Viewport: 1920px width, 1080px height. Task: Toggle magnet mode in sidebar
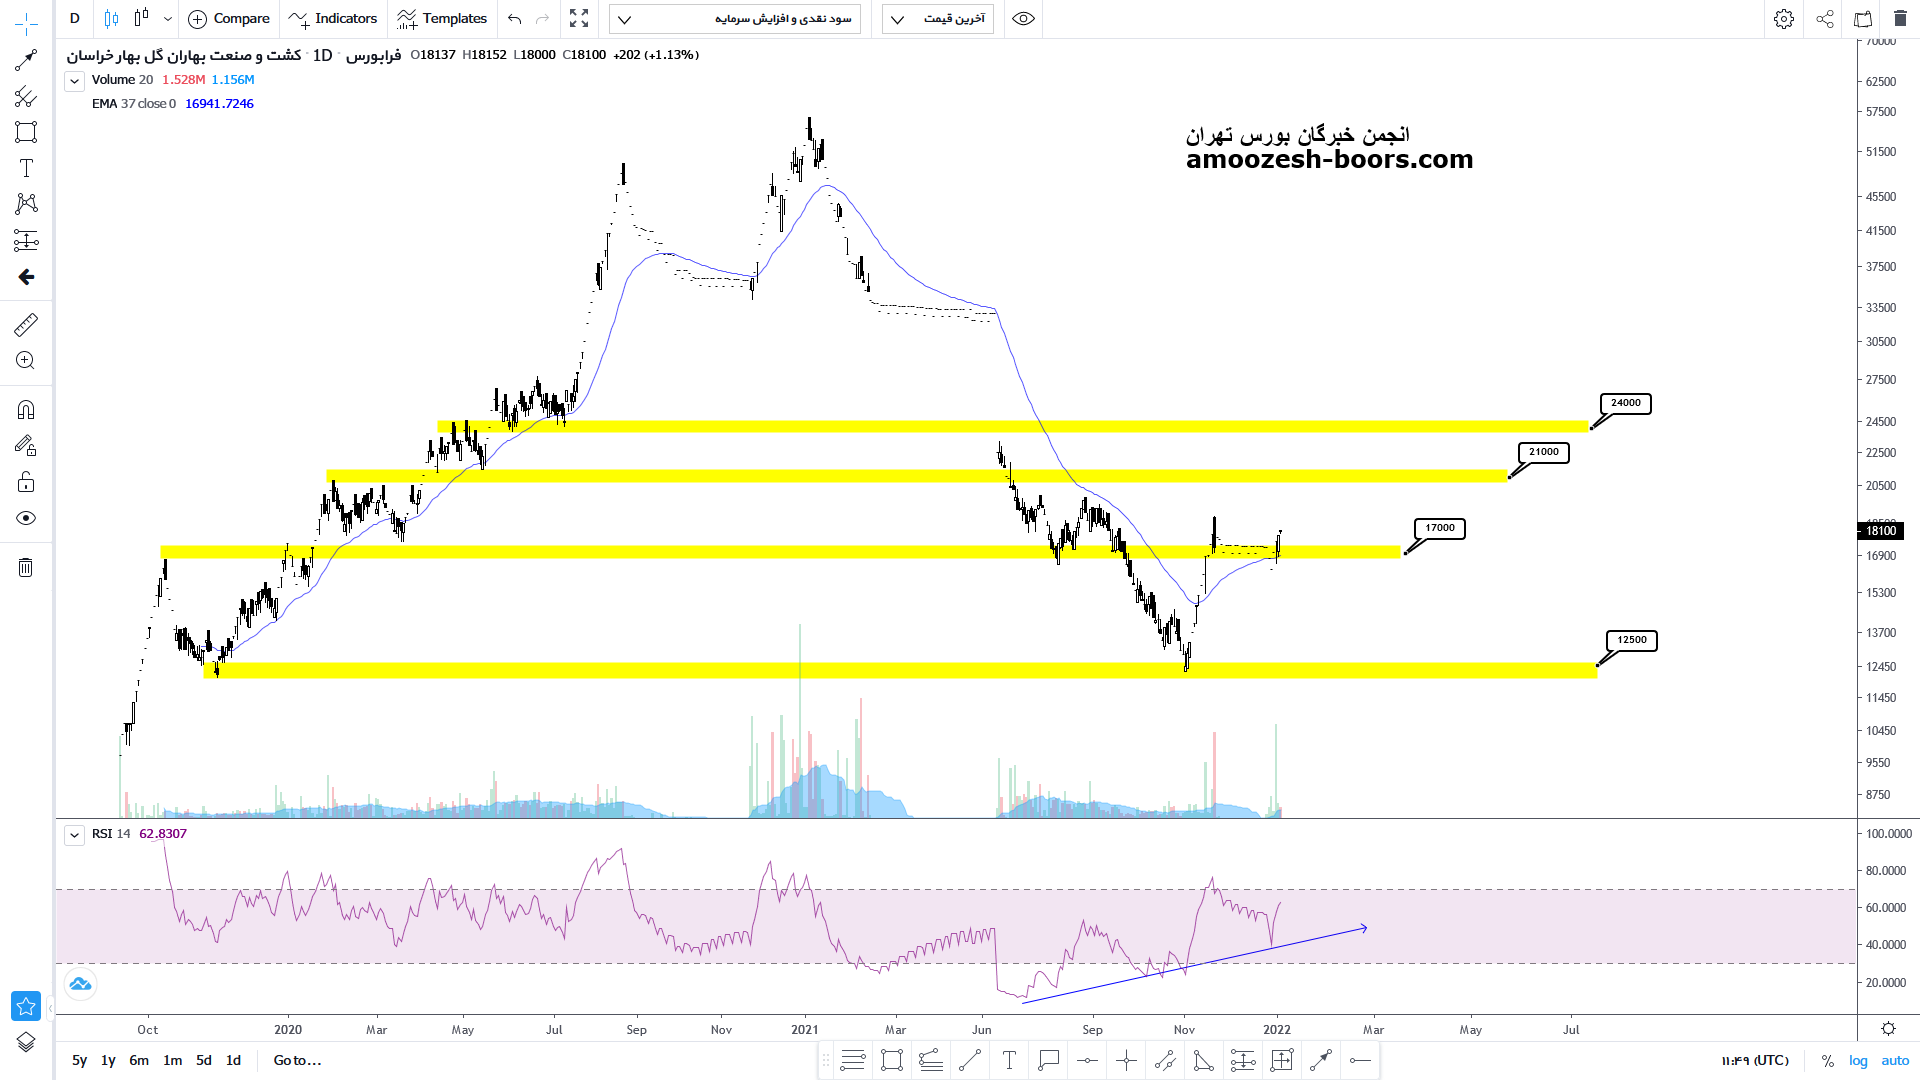tap(26, 410)
